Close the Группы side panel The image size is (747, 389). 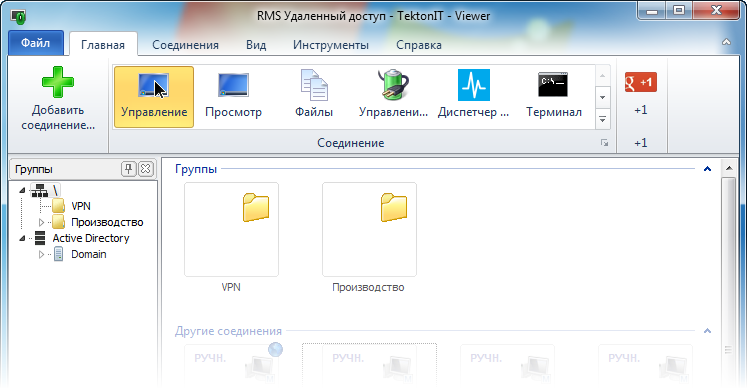coord(146,169)
